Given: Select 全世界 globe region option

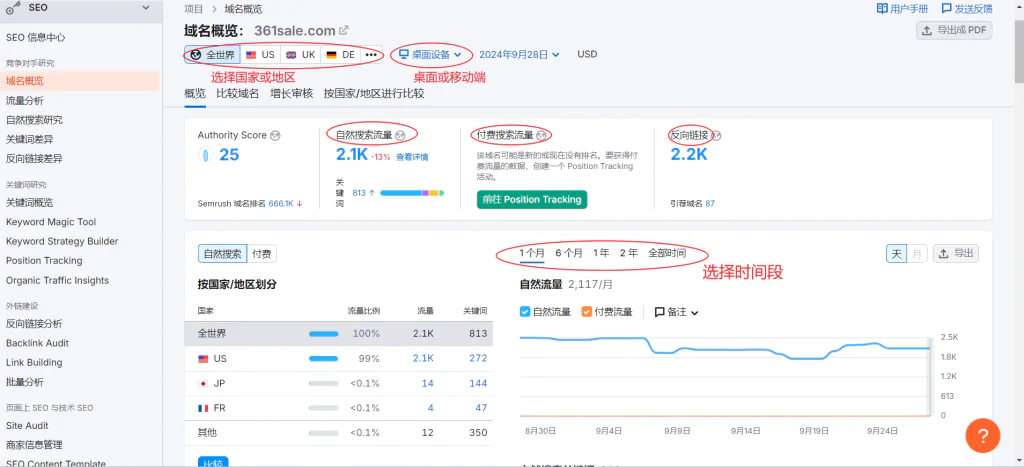Looking at the screenshot, I should 212,55.
